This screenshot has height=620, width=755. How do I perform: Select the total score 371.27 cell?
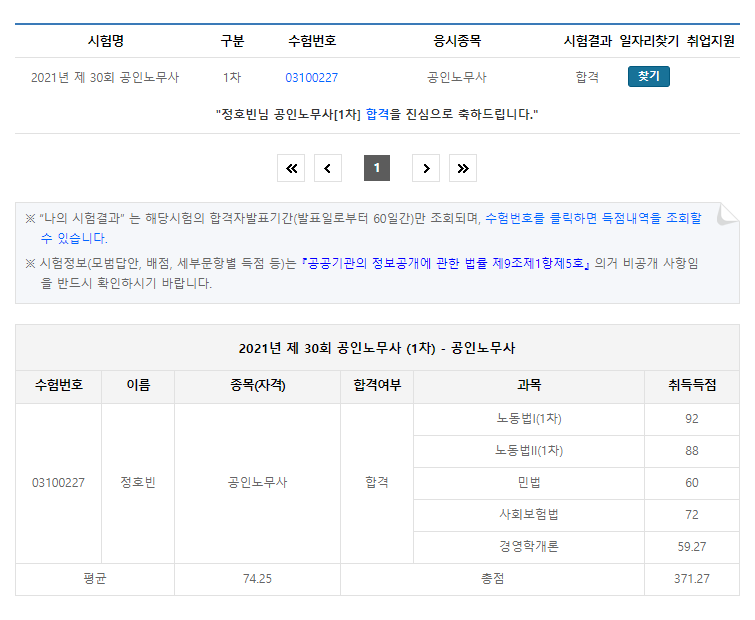point(691,579)
